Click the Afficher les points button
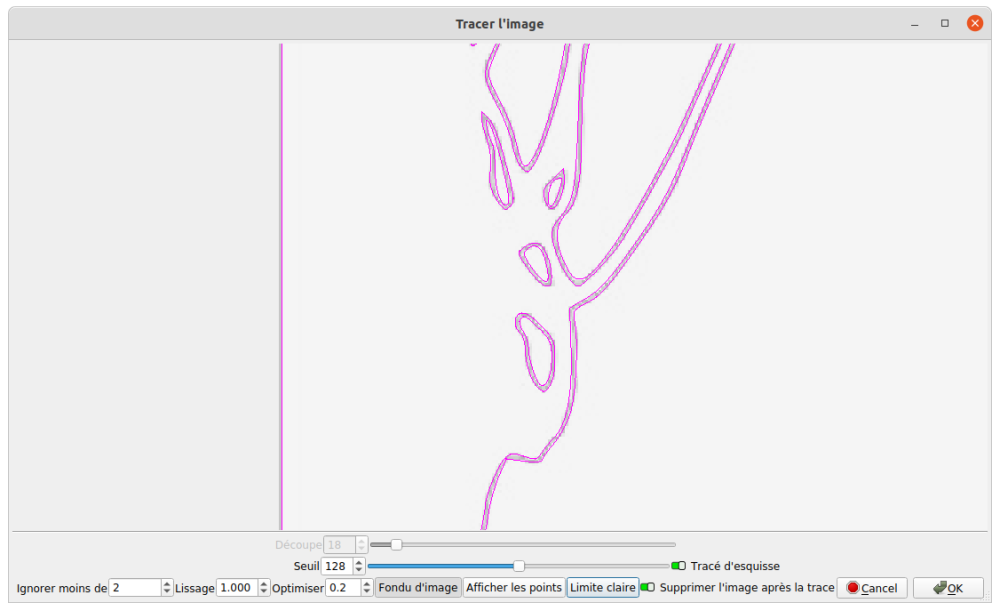This screenshot has width=1000, height=611. (x=513, y=587)
